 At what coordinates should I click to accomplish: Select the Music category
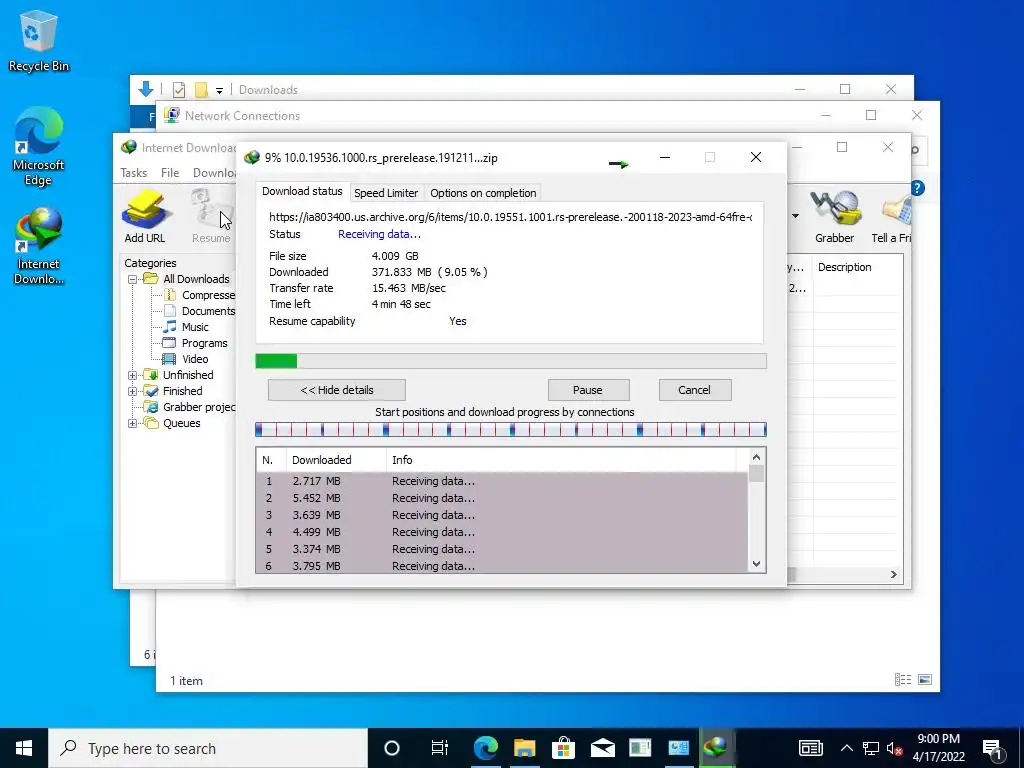point(186,327)
